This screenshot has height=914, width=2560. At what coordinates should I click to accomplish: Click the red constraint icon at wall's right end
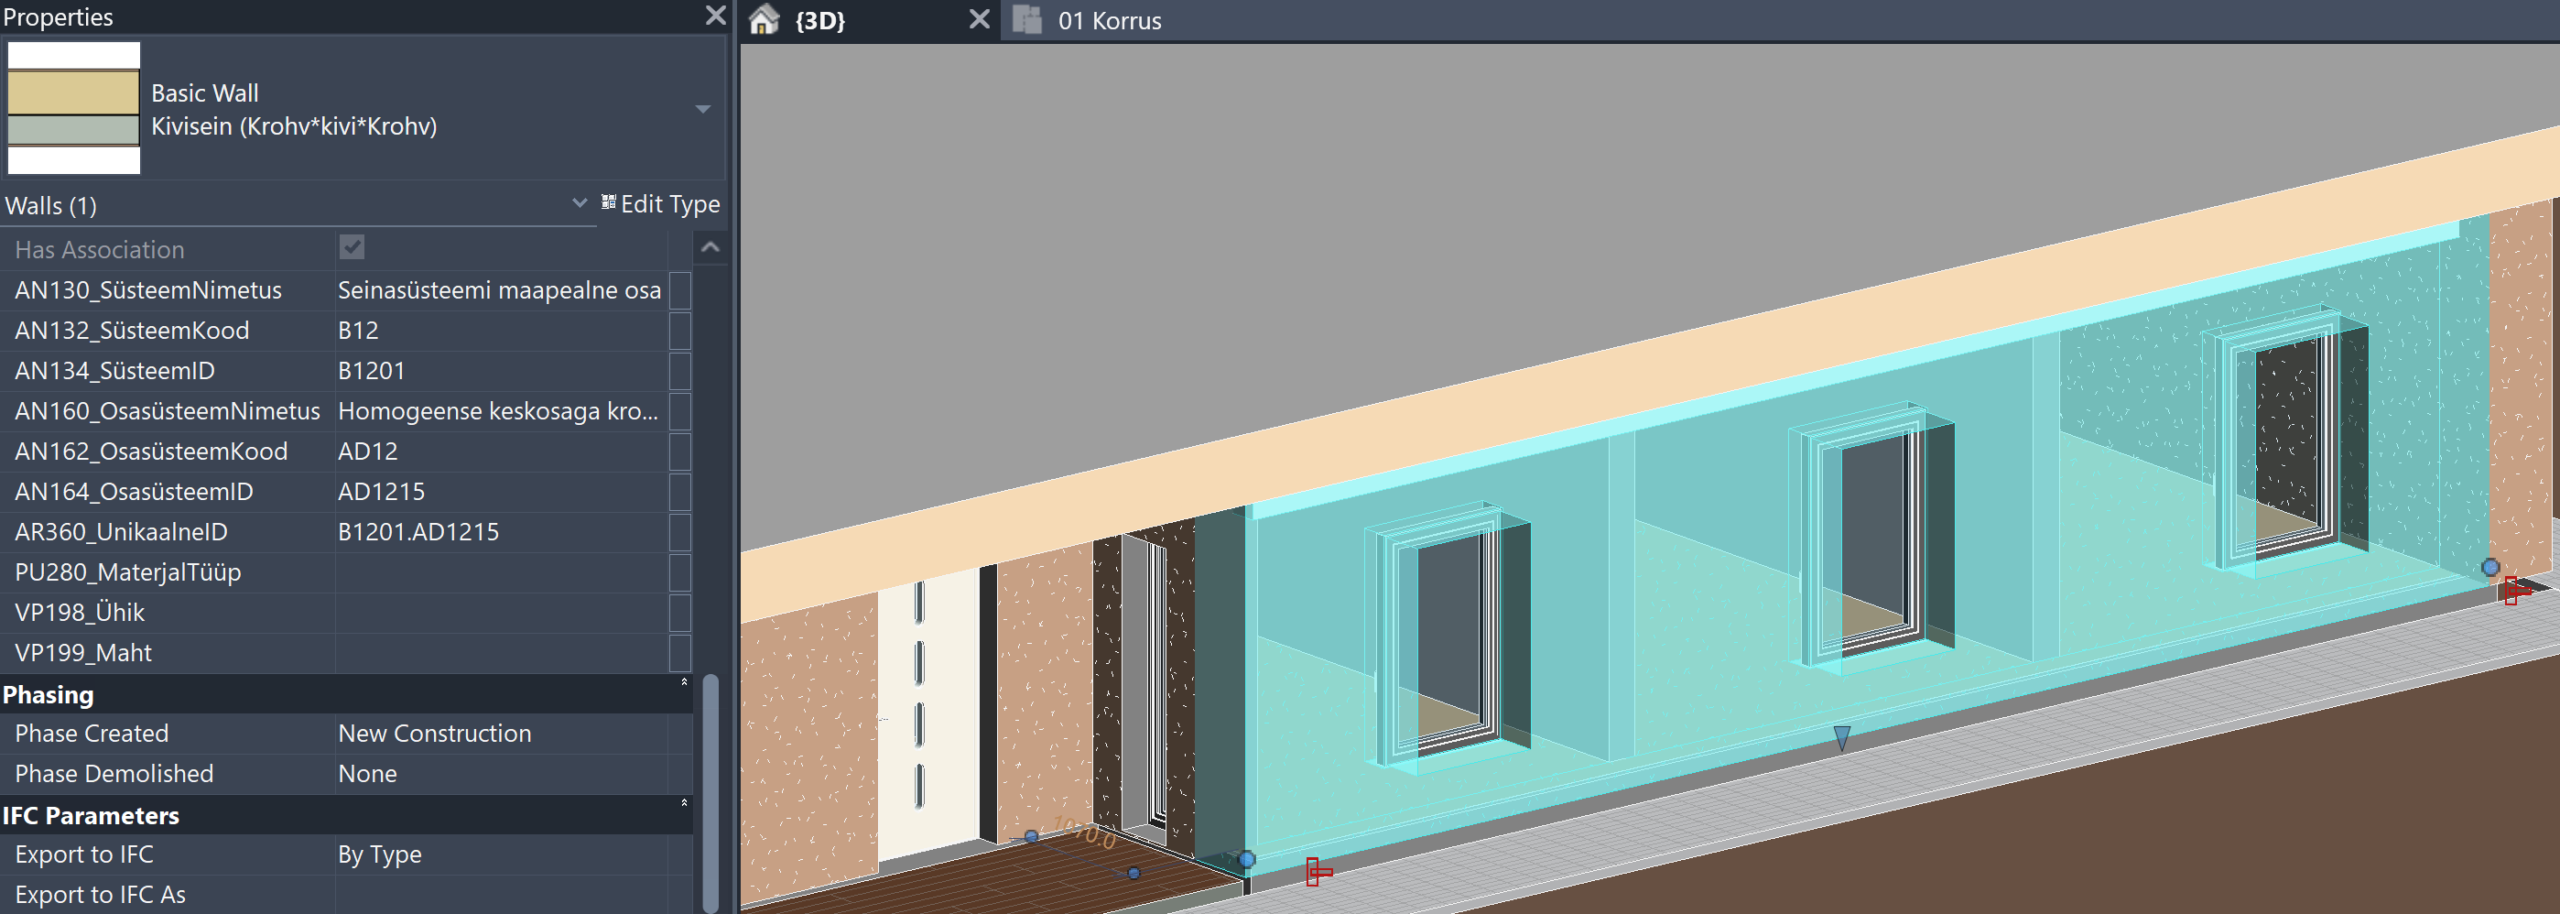coord(2514,591)
